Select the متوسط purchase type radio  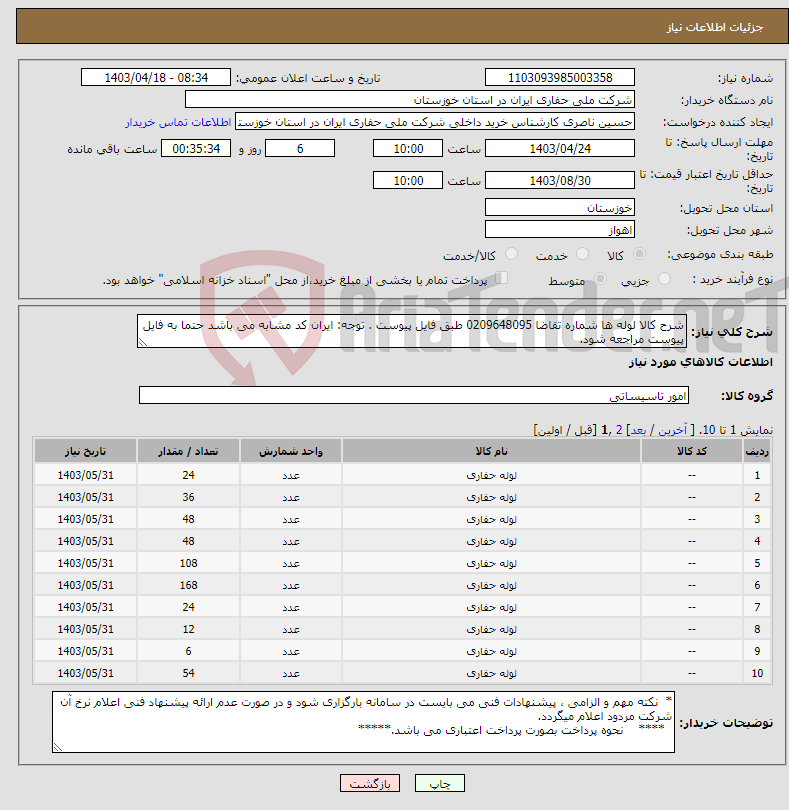pos(600,279)
